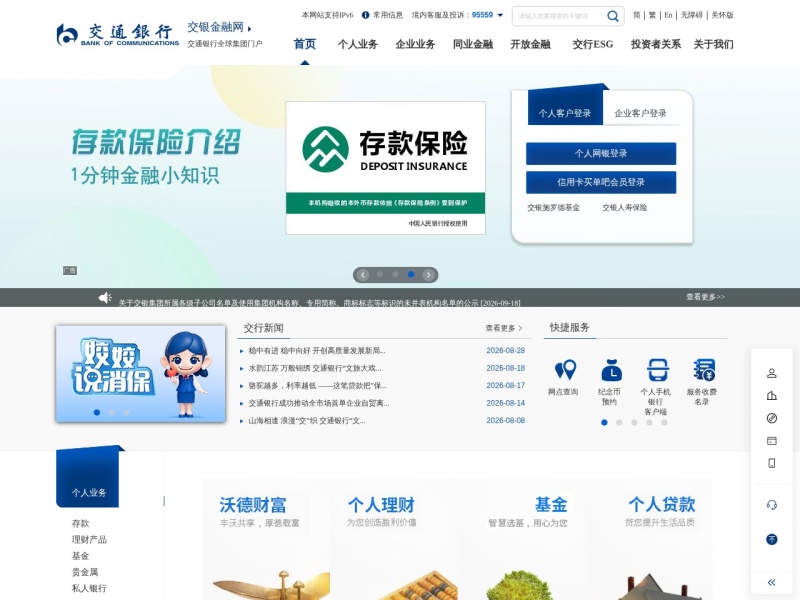The image size is (800, 600).
Task: Open the 企业业务 navigation menu
Action: [x=415, y=44]
